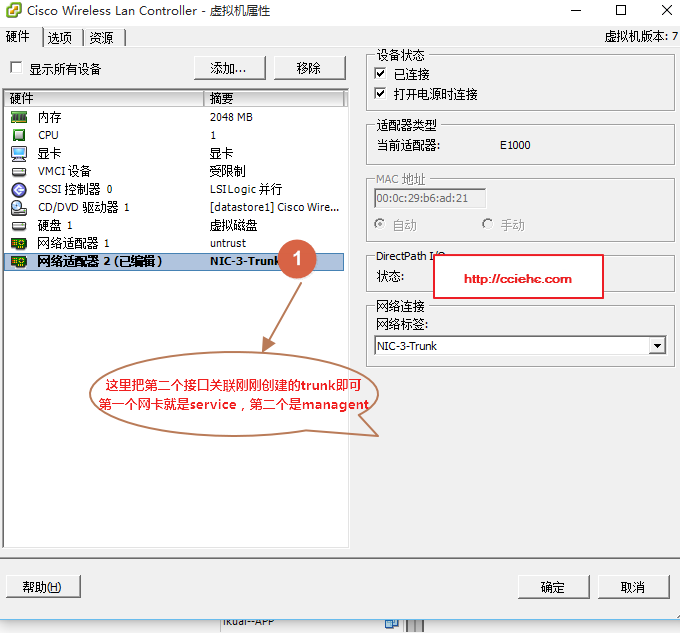The width and height of the screenshot is (680, 633).
Task: Click the 硬盘 1 hard disk icon
Action: [19, 225]
